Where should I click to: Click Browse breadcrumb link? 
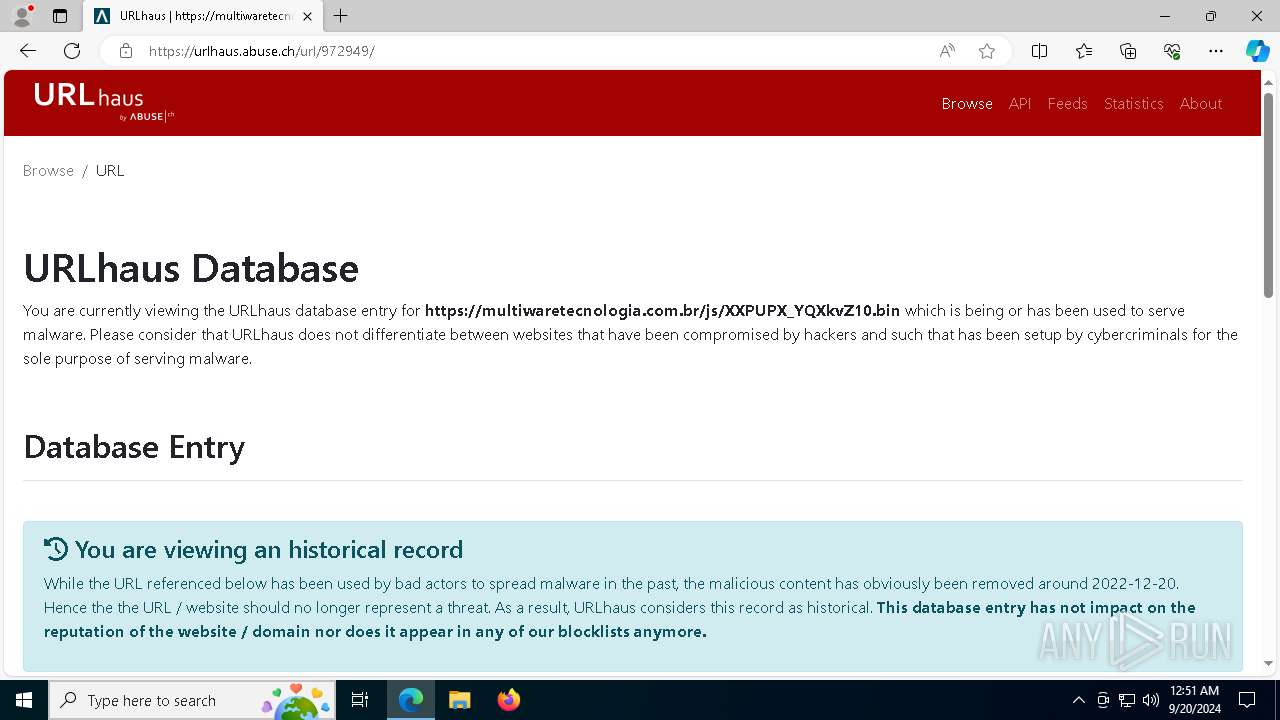coord(48,170)
